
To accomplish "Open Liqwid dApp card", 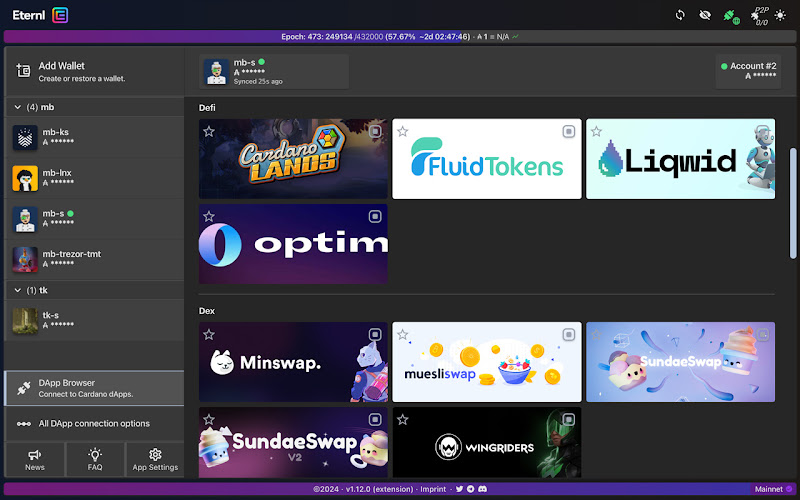I will pyautogui.click(x=681, y=159).
